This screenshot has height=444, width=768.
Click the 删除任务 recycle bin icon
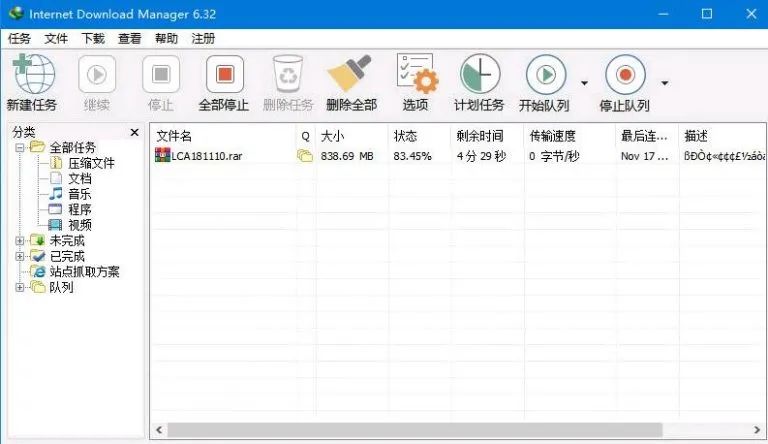pyautogui.click(x=288, y=74)
